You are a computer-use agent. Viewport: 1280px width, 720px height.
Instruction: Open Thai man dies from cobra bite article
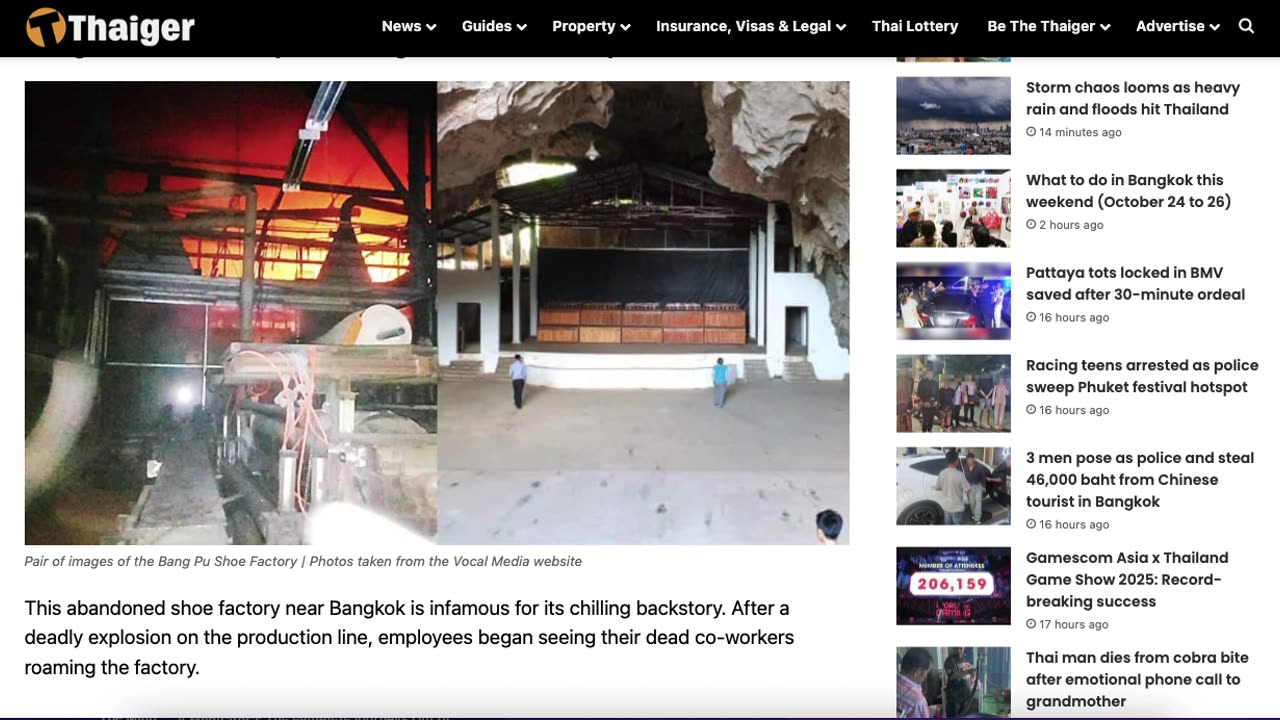(x=1137, y=680)
